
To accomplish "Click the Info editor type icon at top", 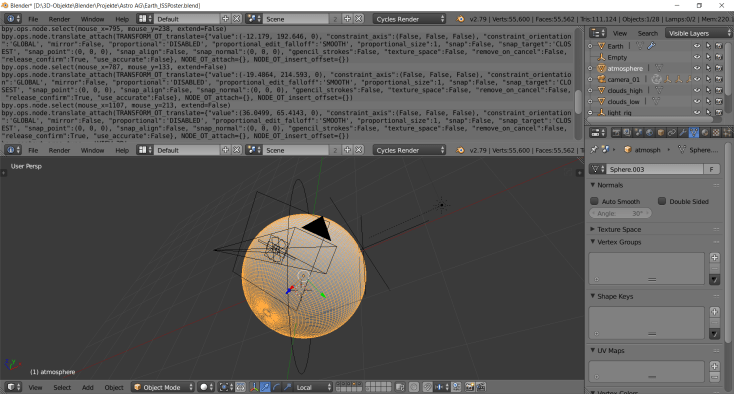I will pyautogui.click(x=13, y=19).
